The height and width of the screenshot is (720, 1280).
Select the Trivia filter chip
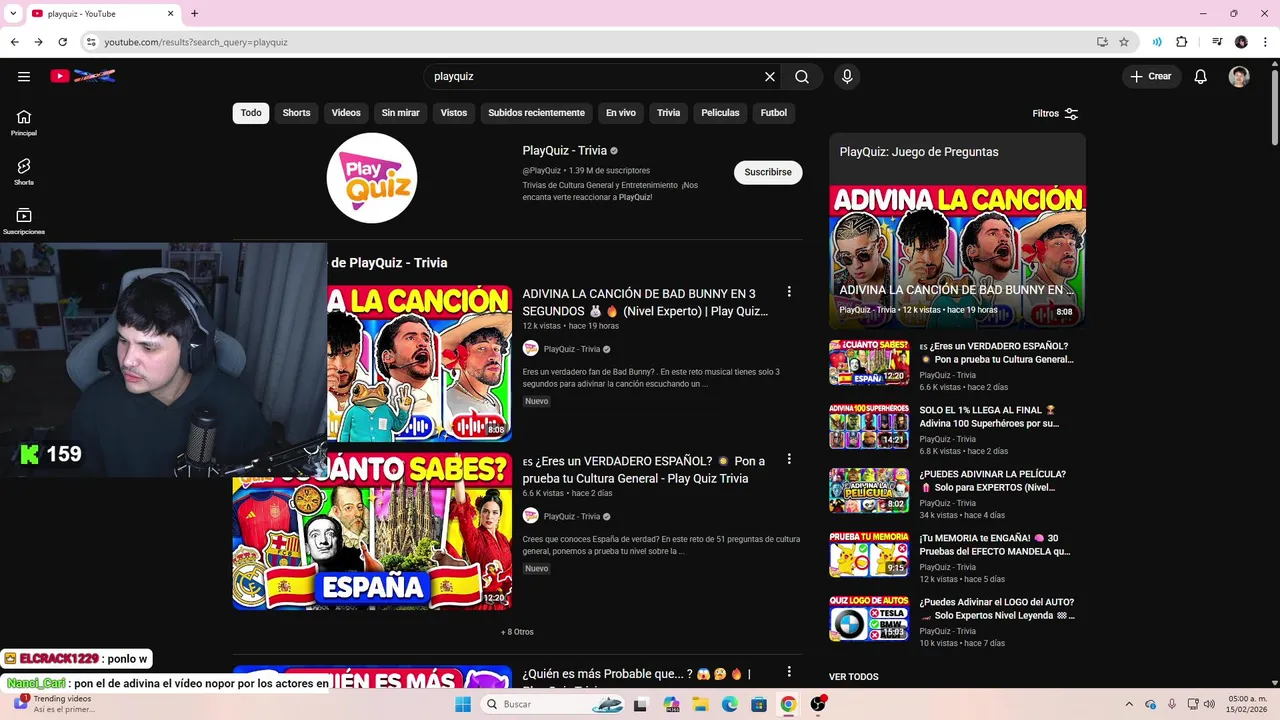point(668,113)
